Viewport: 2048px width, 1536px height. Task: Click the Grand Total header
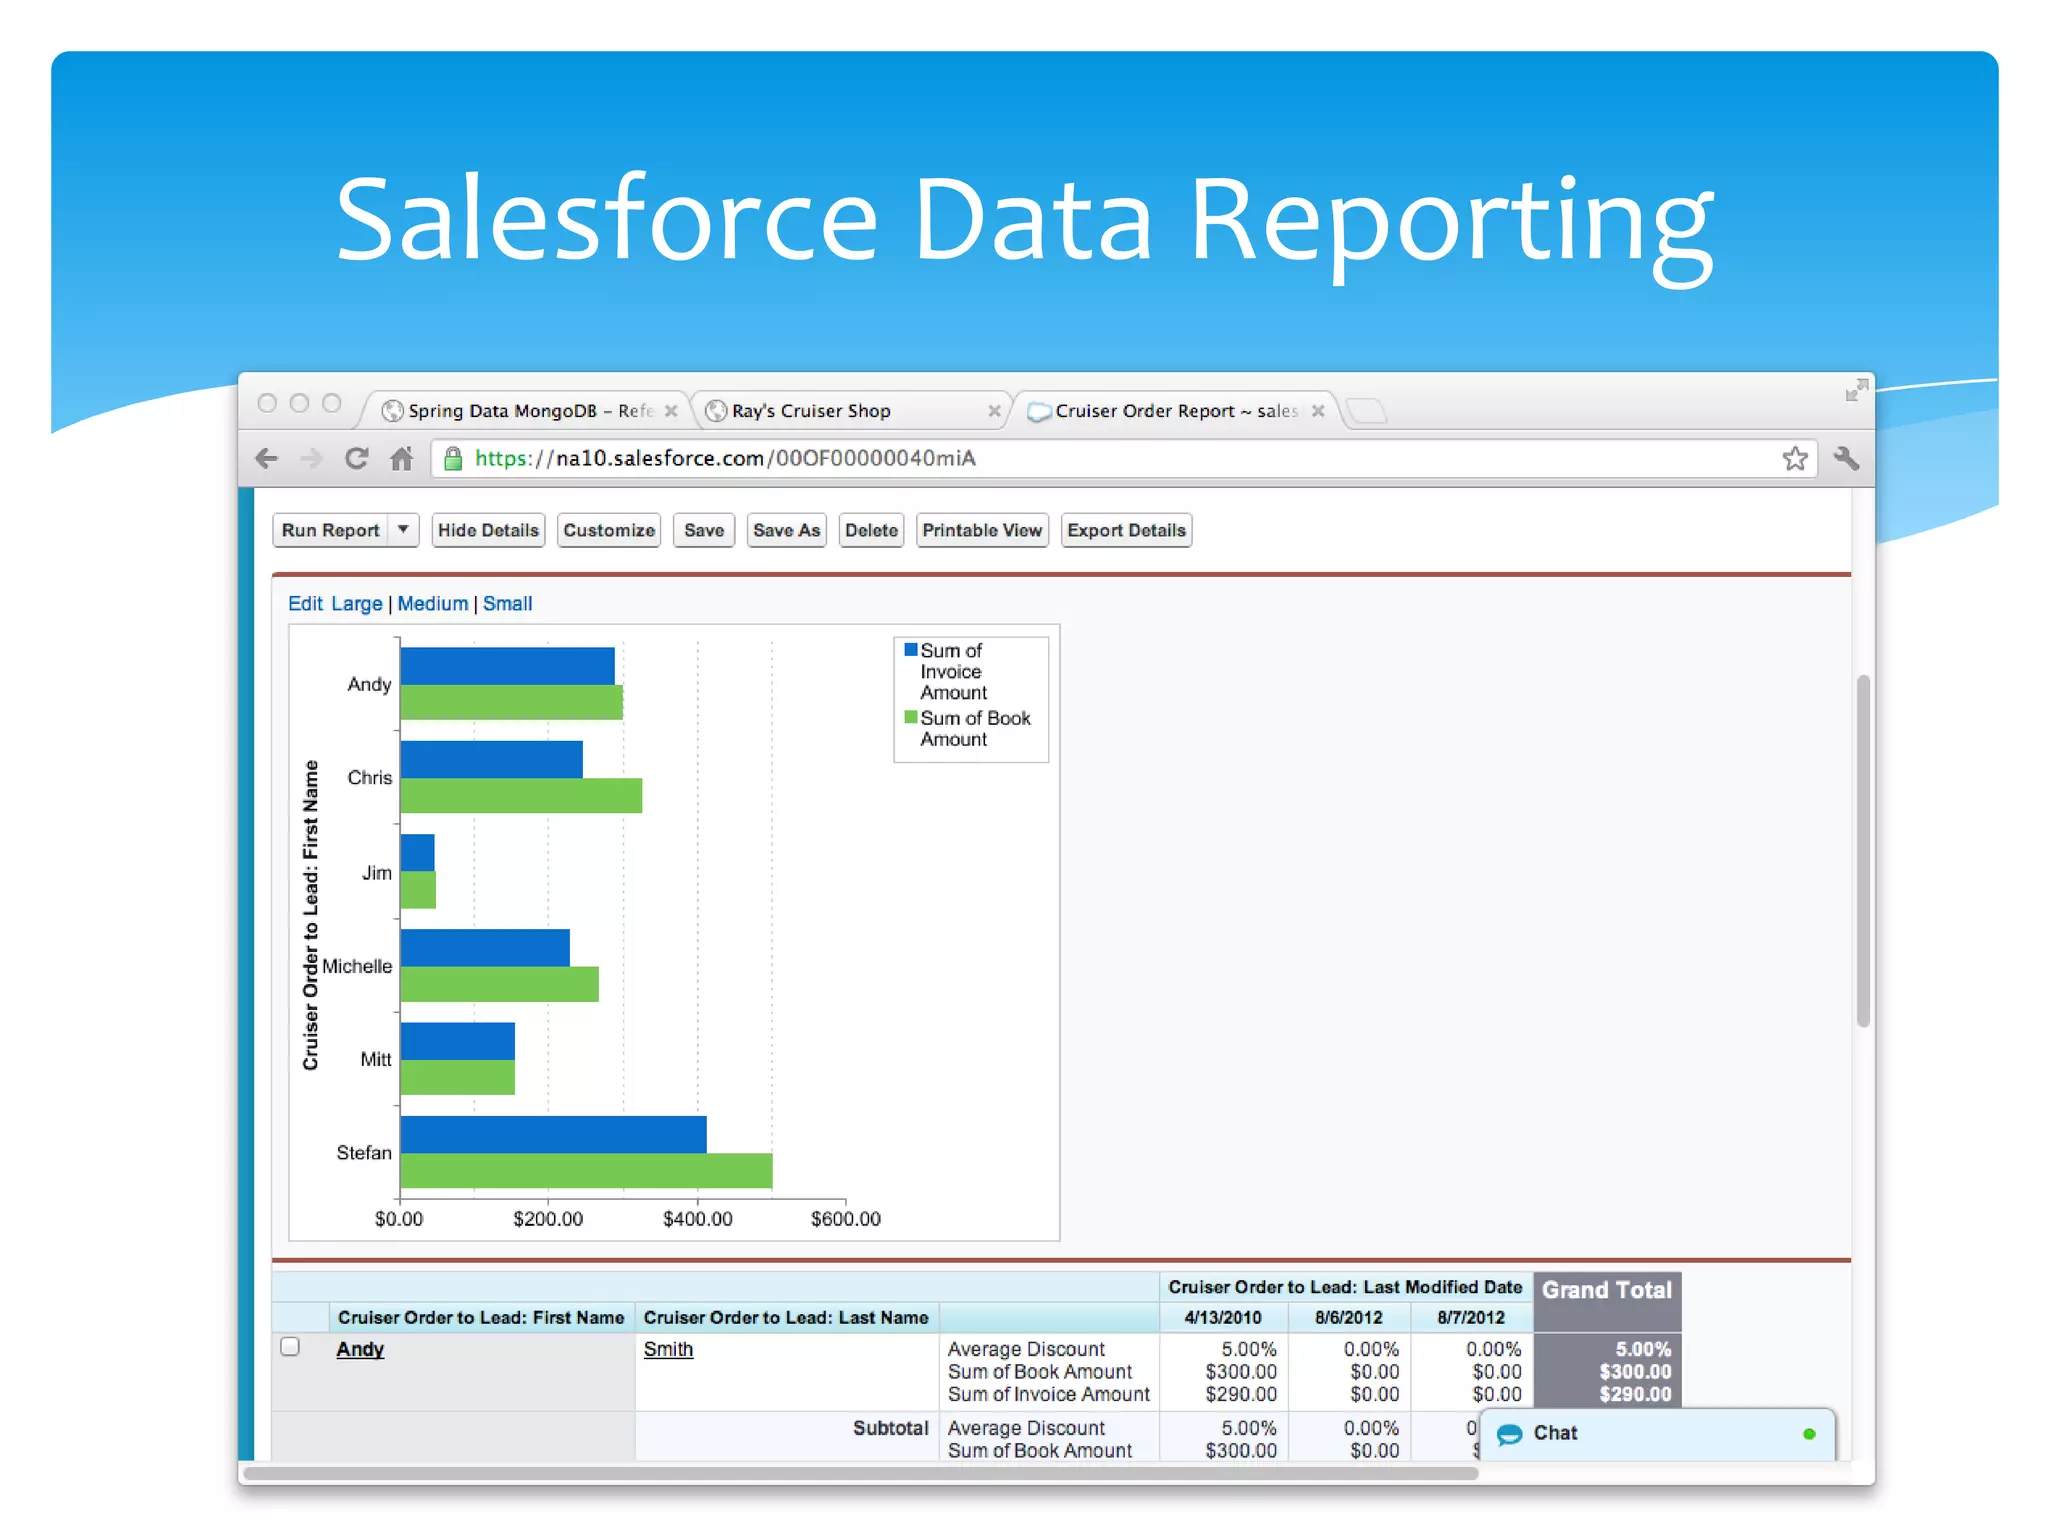(1607, 1290)
